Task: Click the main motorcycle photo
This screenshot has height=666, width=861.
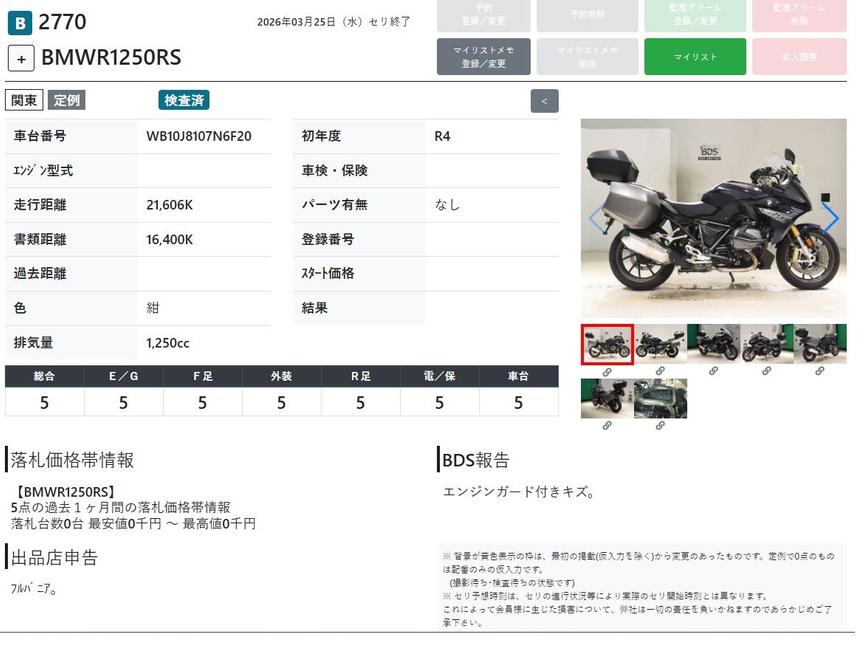Action: click(x=713, y=218)
